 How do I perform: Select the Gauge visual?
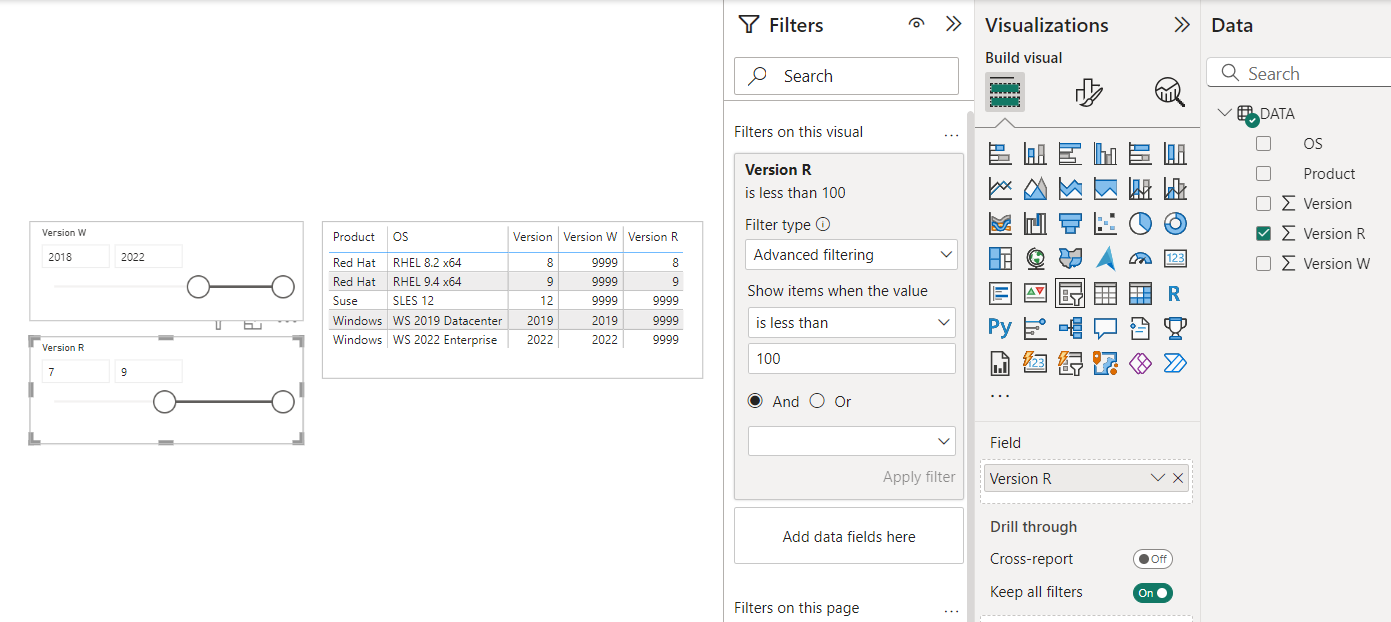1140,258
